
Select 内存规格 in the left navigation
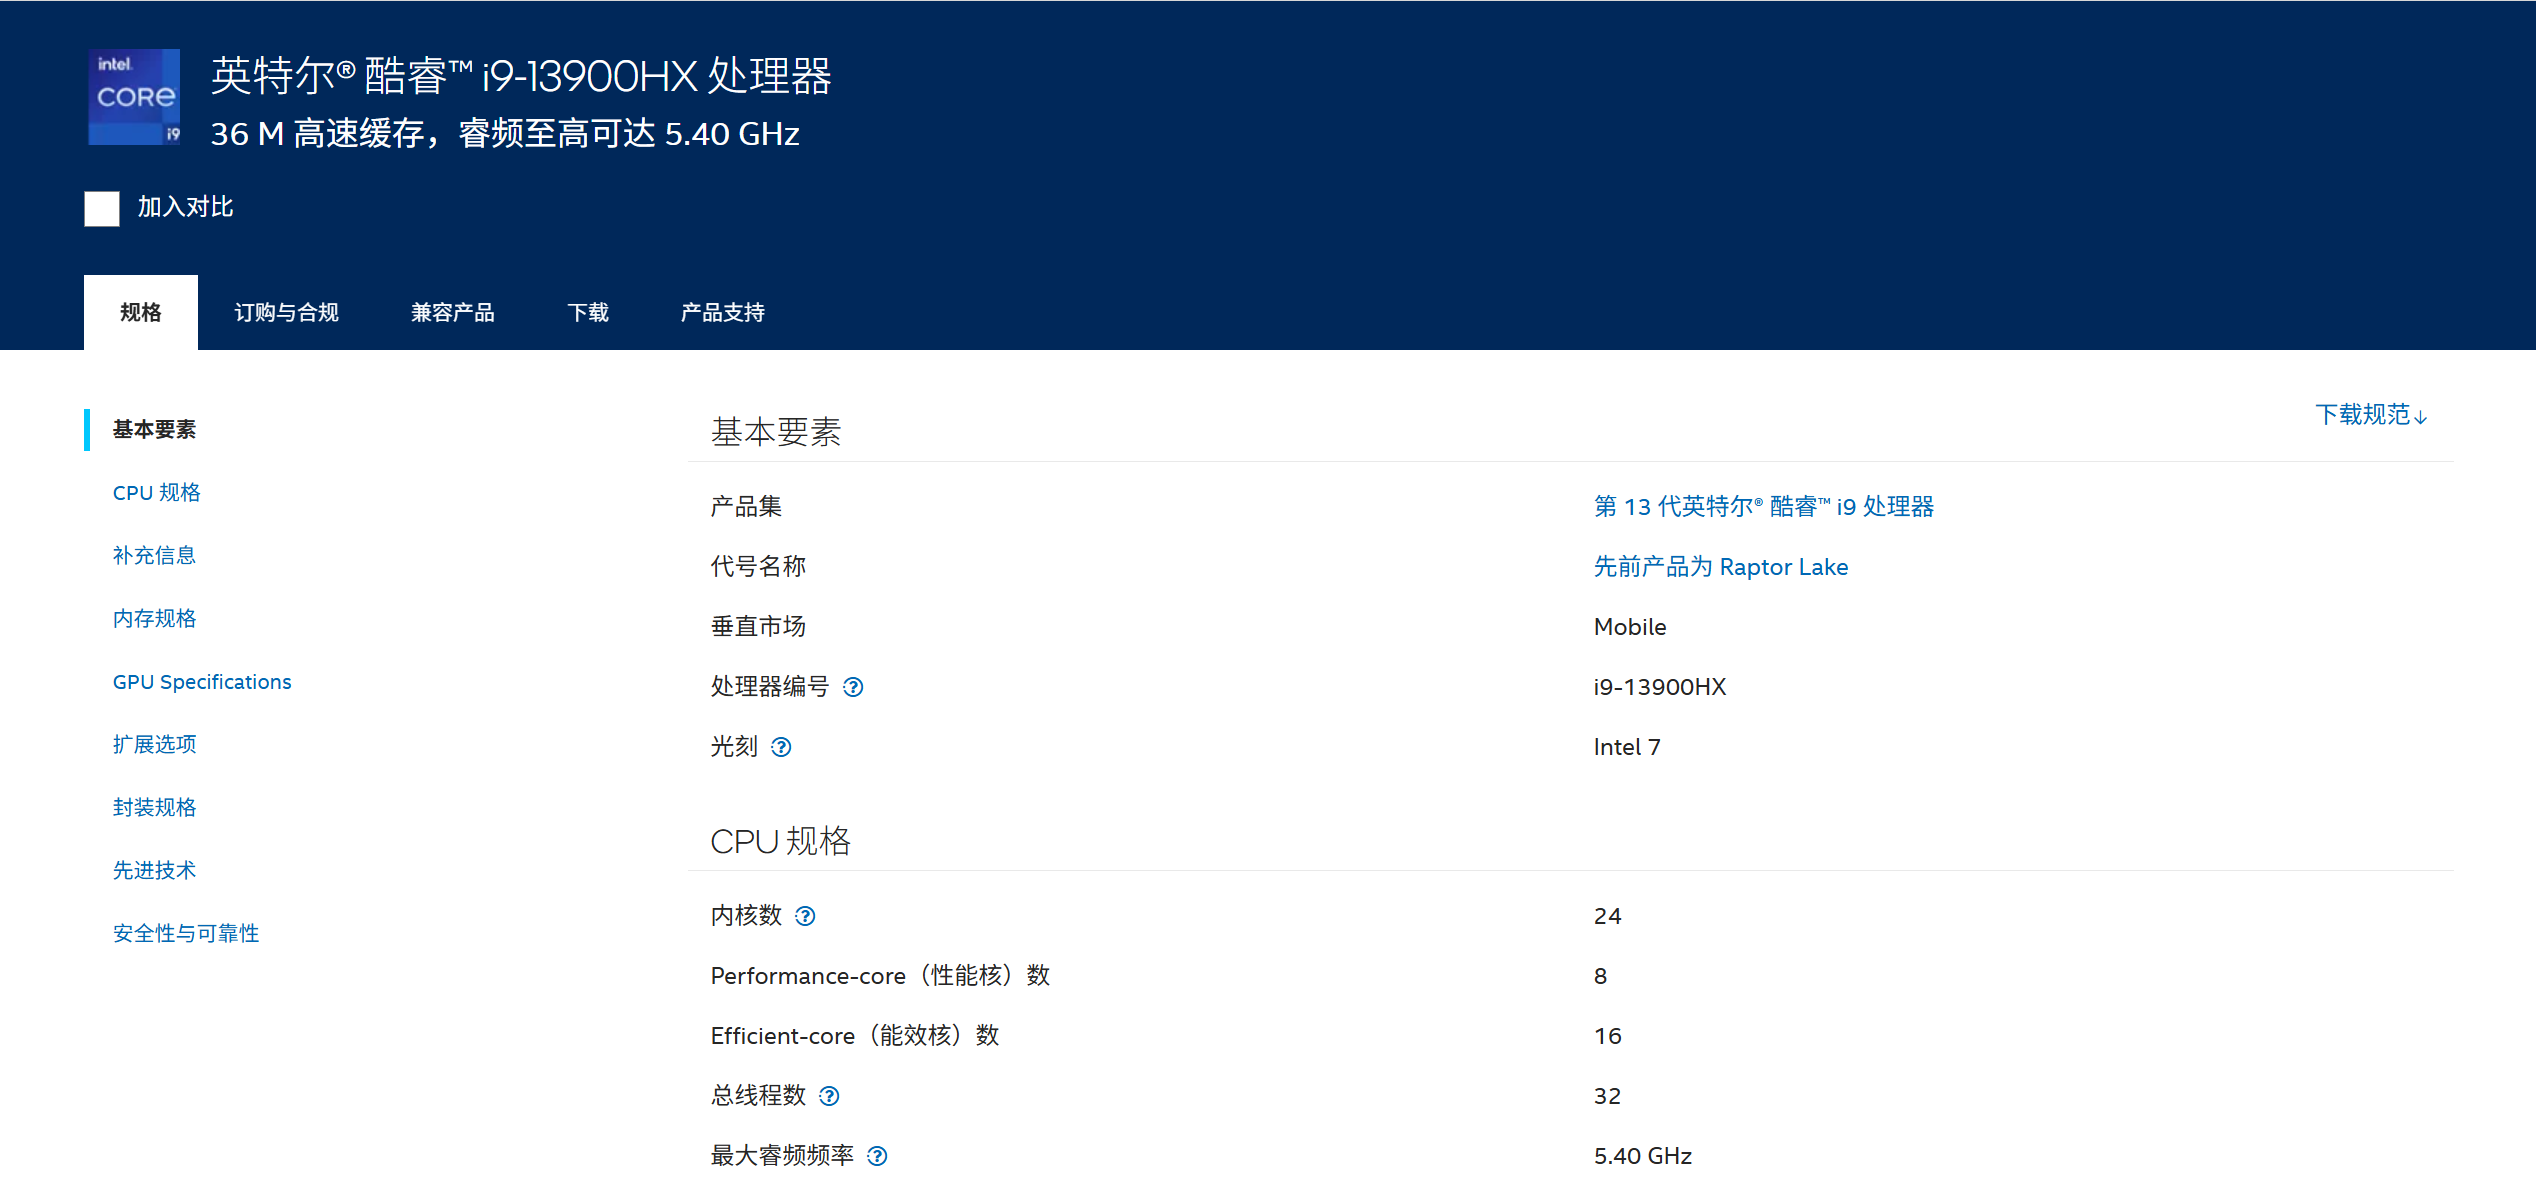(x=154, y=618)
